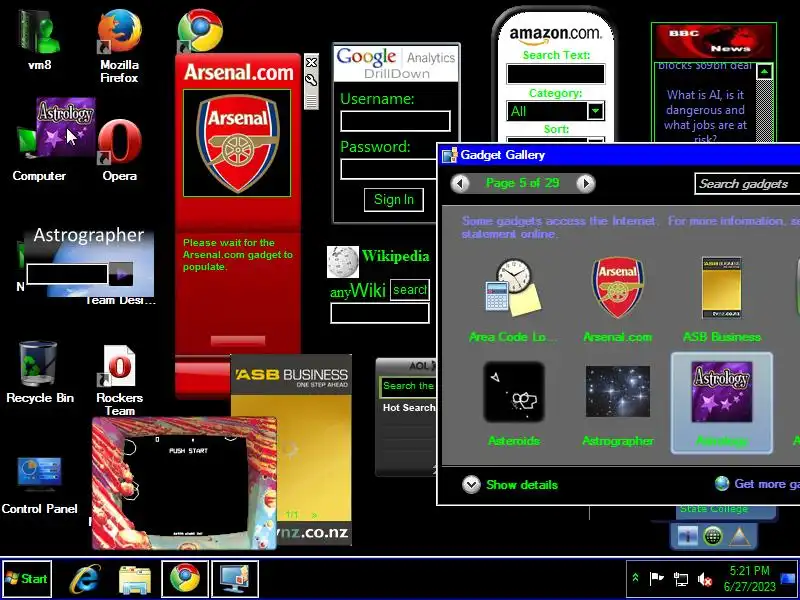The width and height of the screenshot is (800, 600).
Task: Select the highlighted Astrology gadget in Gadget Gallery
Action: click(721, 403)
